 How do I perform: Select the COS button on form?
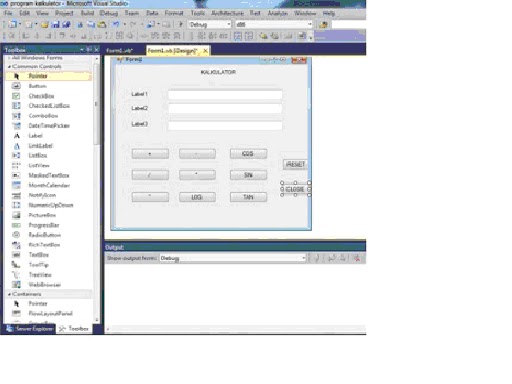[248, 154]
